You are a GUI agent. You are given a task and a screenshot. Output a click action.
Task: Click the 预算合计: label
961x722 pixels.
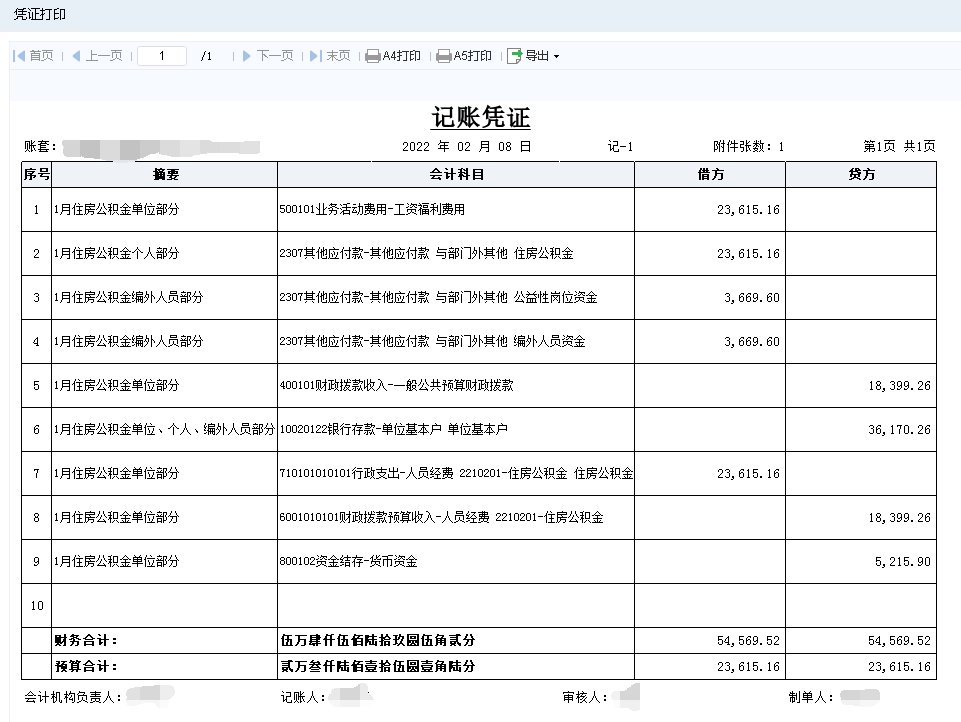point(86,666)
